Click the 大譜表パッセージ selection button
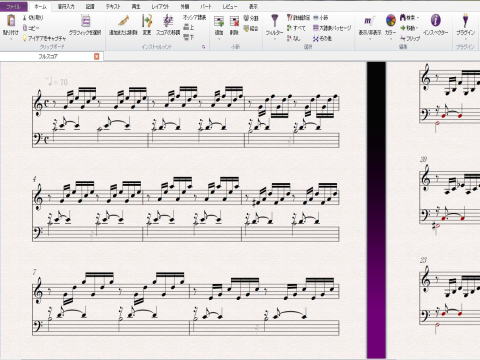 point(332,28)
